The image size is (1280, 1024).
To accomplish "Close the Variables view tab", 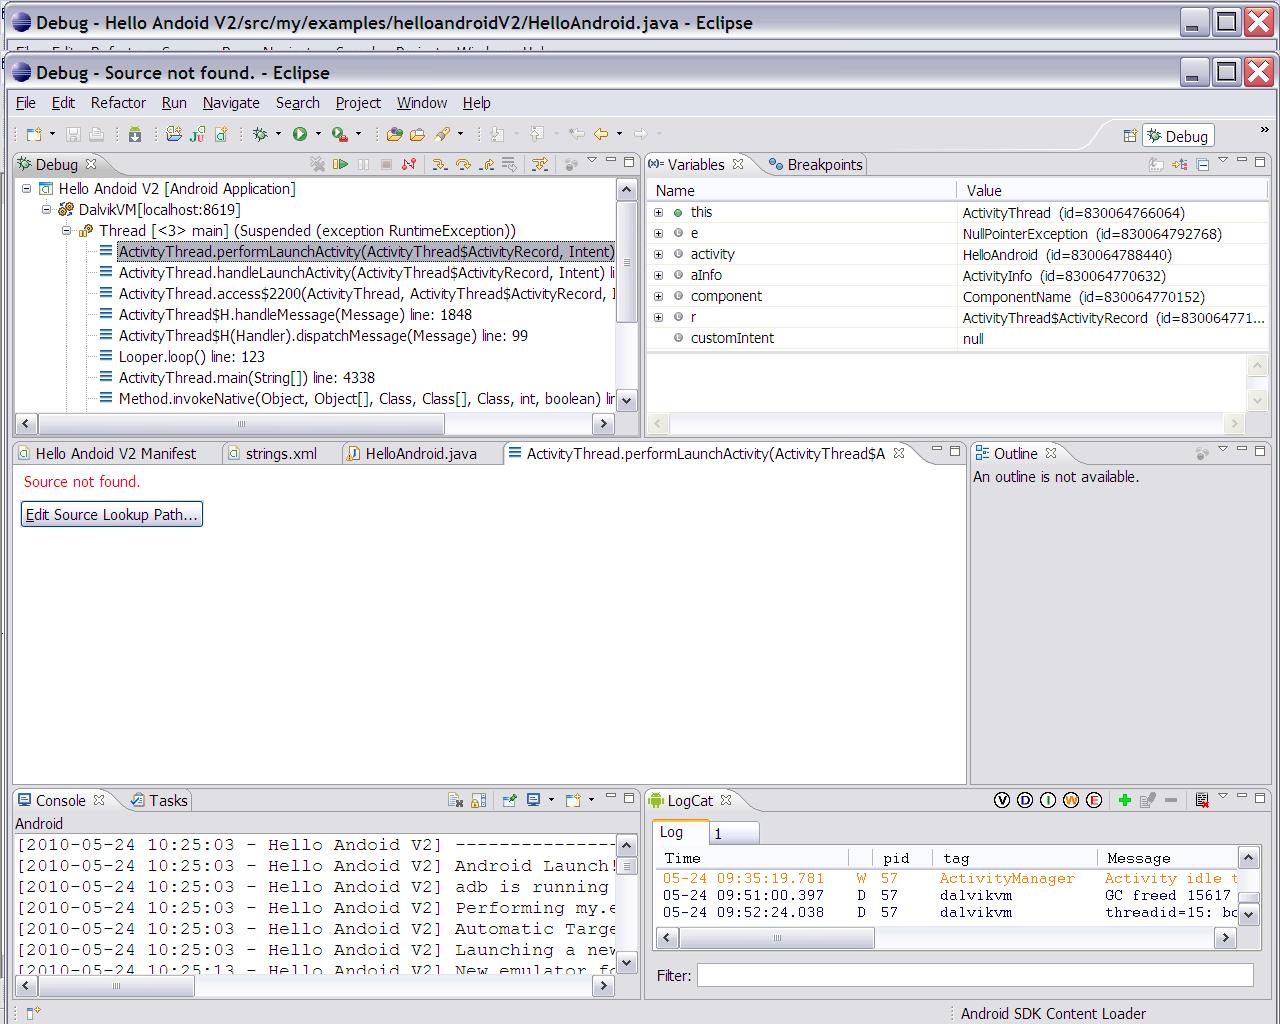I will (x=738, y=164).
